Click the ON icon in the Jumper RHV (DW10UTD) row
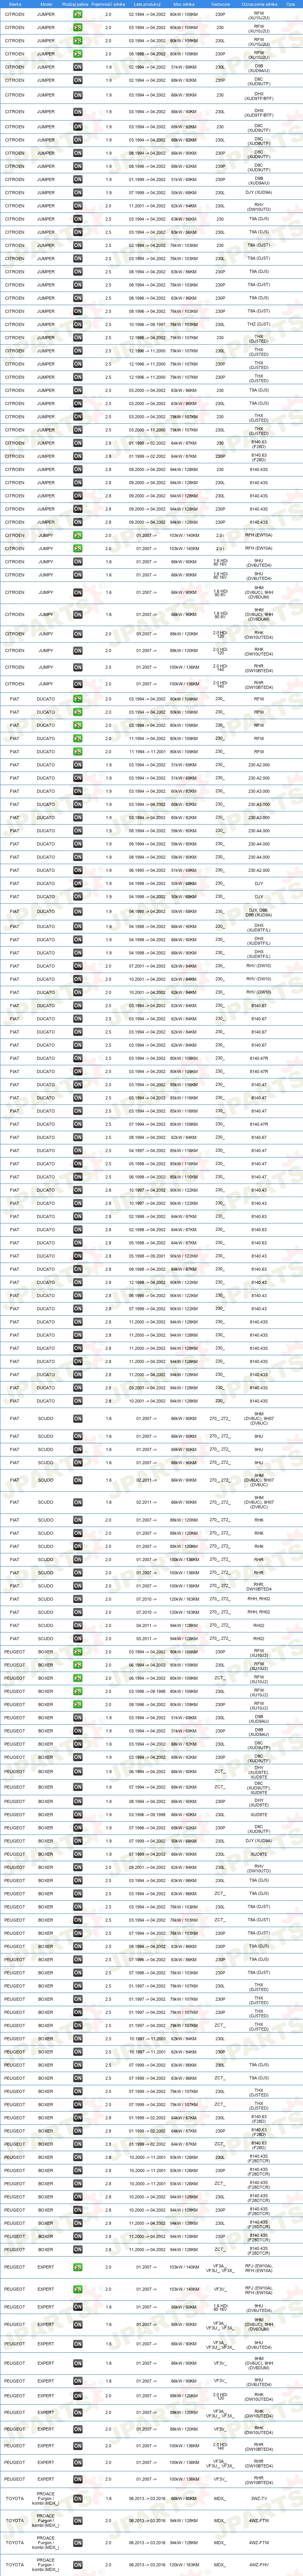Screen dimensions: 303x2576 click(x=77, y=205)
